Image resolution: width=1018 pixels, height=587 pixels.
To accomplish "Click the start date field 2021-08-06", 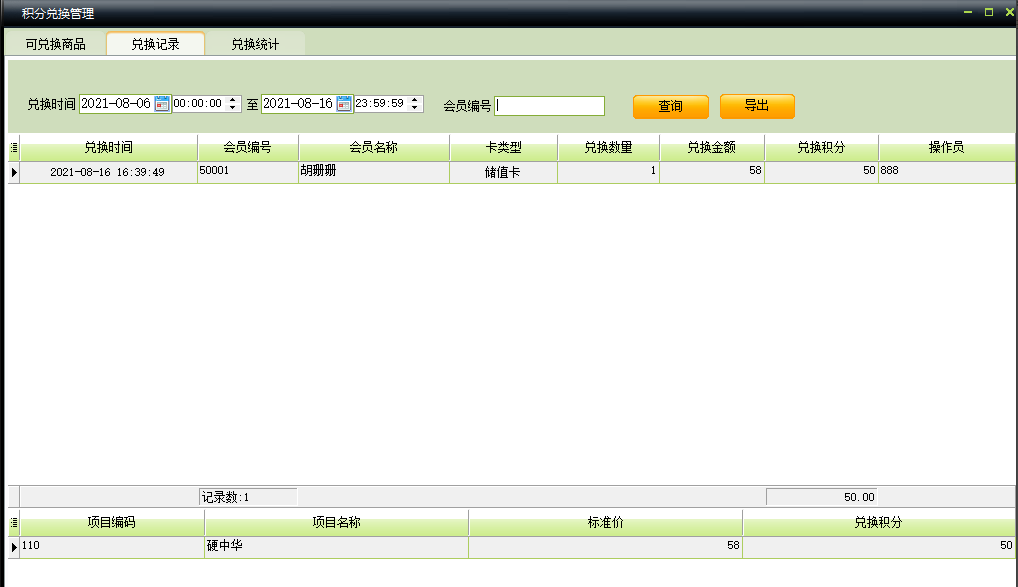I will 116,104.
